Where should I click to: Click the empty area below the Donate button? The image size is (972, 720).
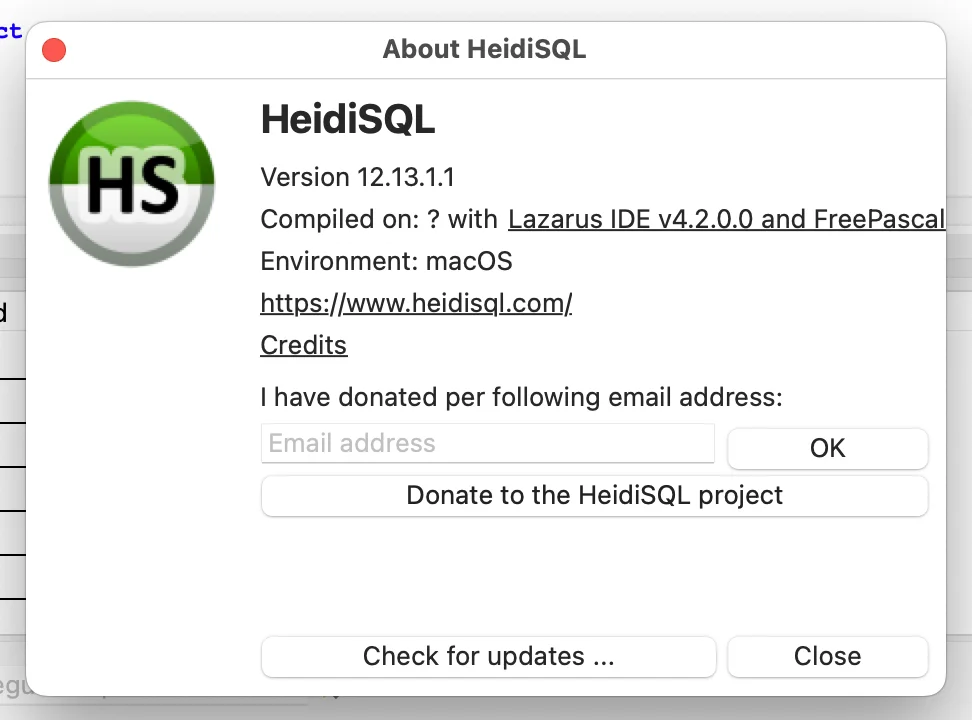tap(594, 576)
